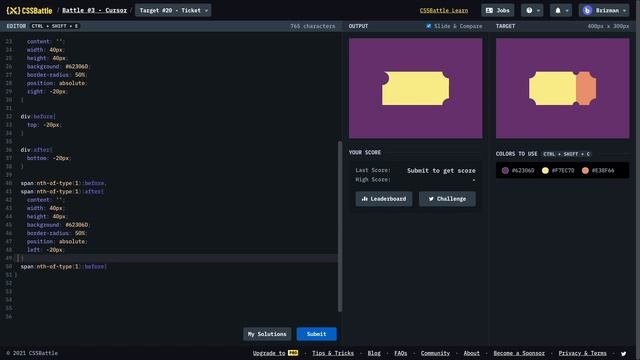Open the notifications bell menu
This screenshot has width=640, height=360.
(x=561, y=10)
